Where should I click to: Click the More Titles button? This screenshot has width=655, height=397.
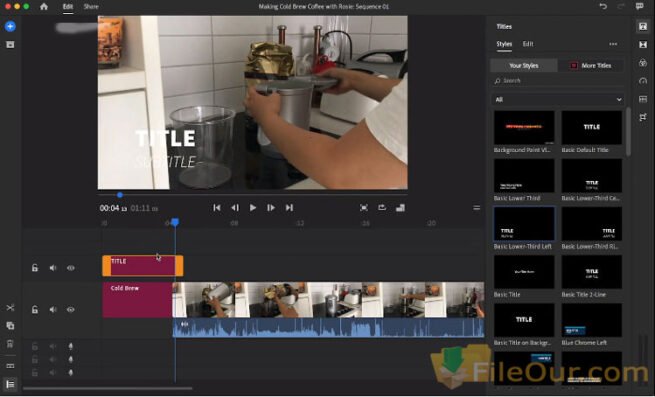[591, 66]
